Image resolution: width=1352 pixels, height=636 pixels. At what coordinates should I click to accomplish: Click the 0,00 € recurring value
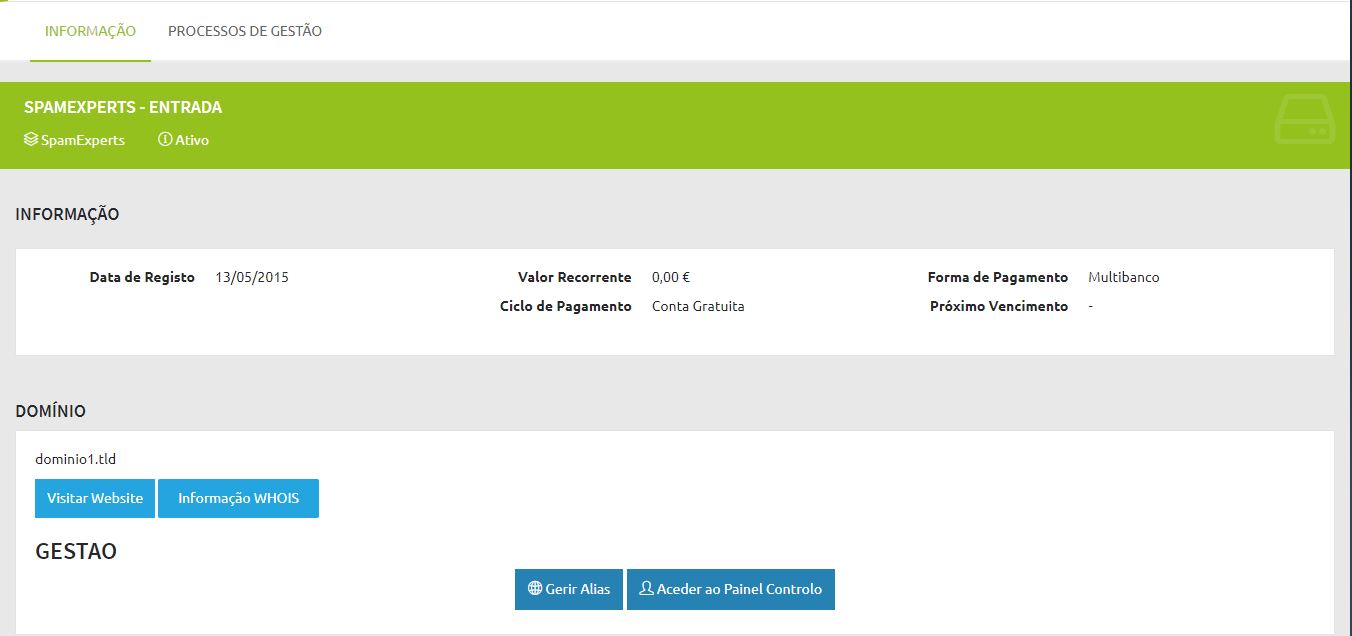point(670,277)
